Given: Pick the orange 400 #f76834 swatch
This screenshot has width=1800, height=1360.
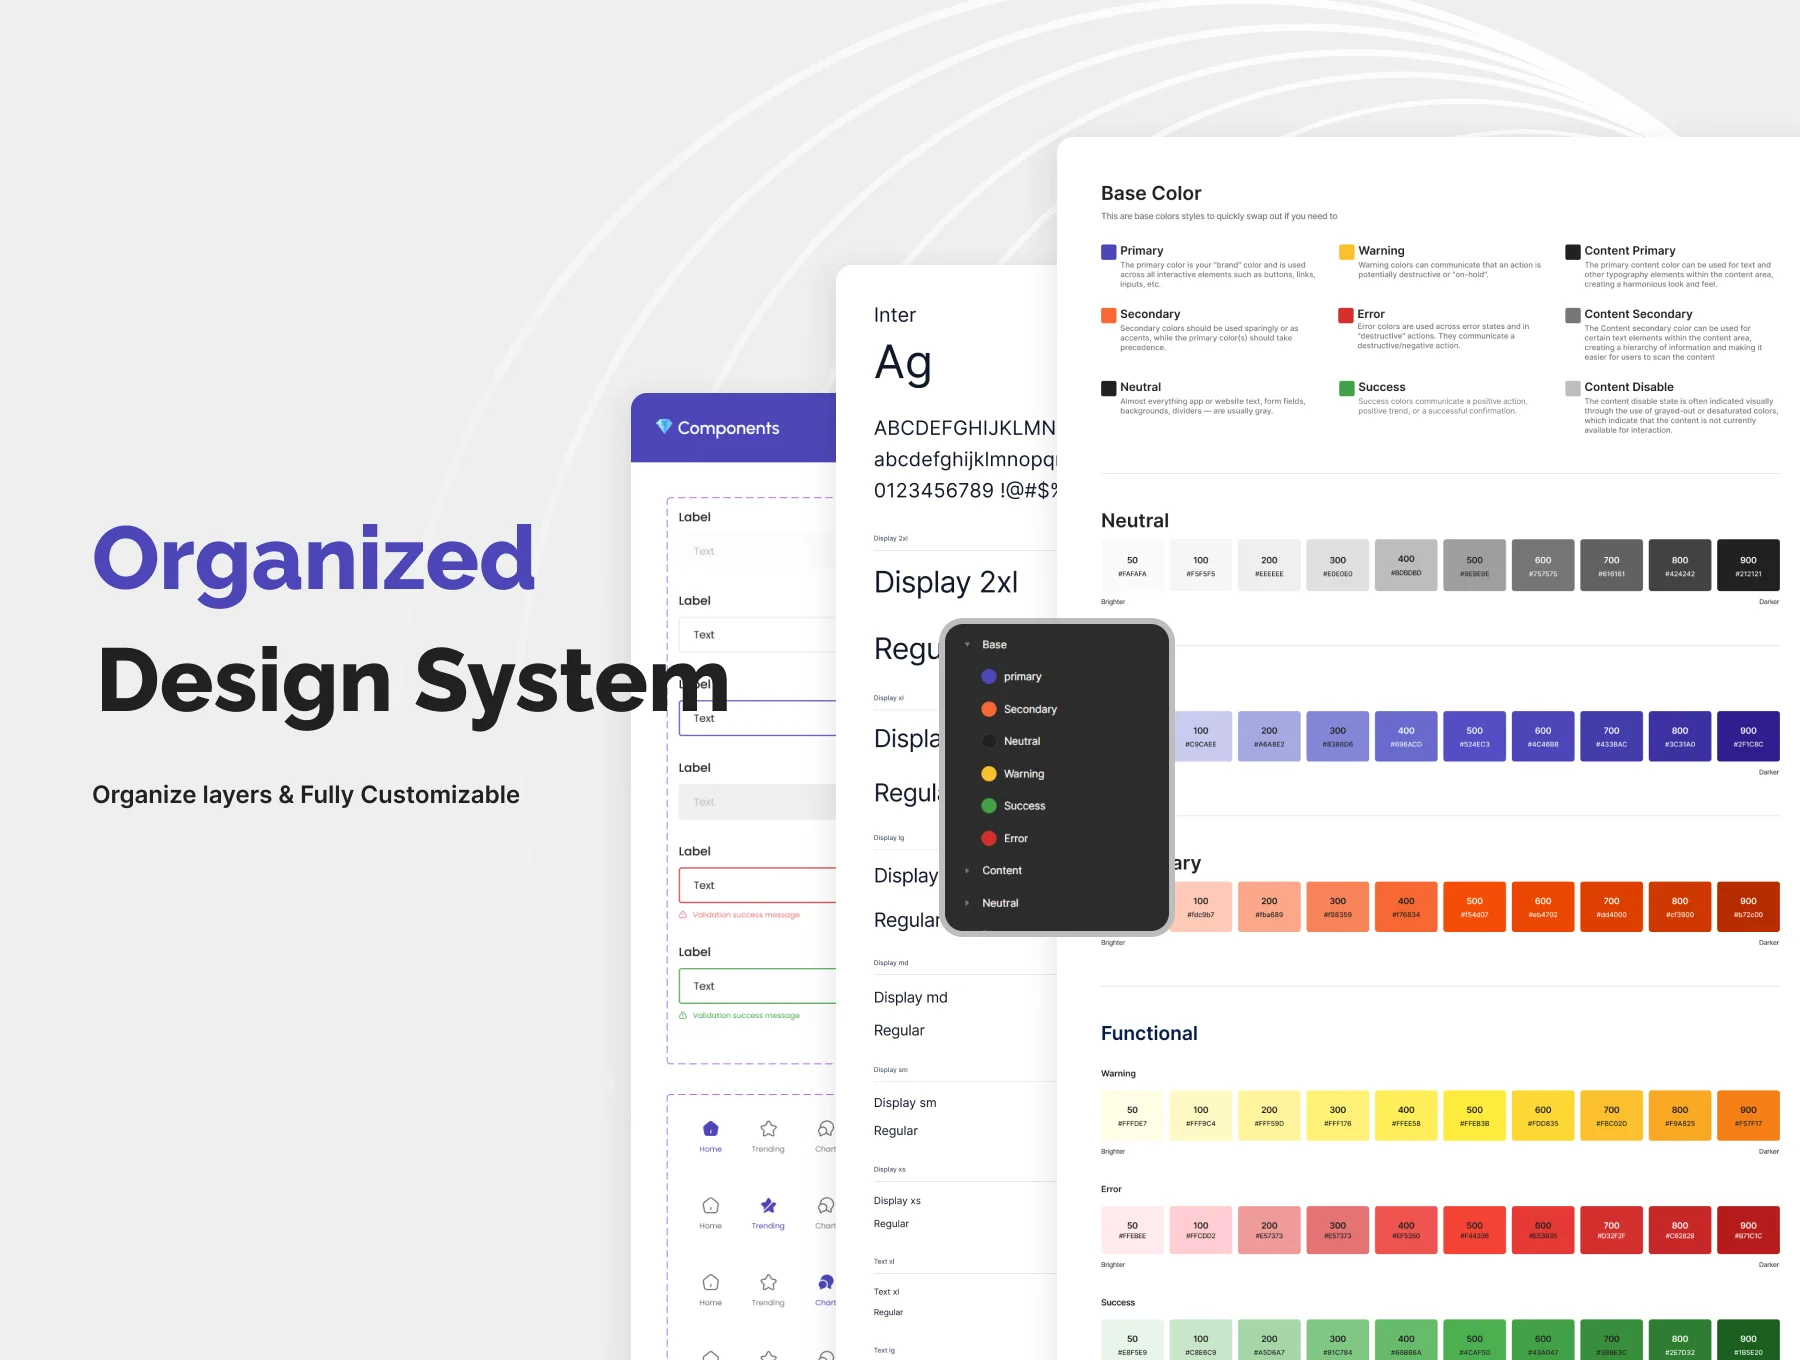Looking at the screenshot, I should 1406,907.
